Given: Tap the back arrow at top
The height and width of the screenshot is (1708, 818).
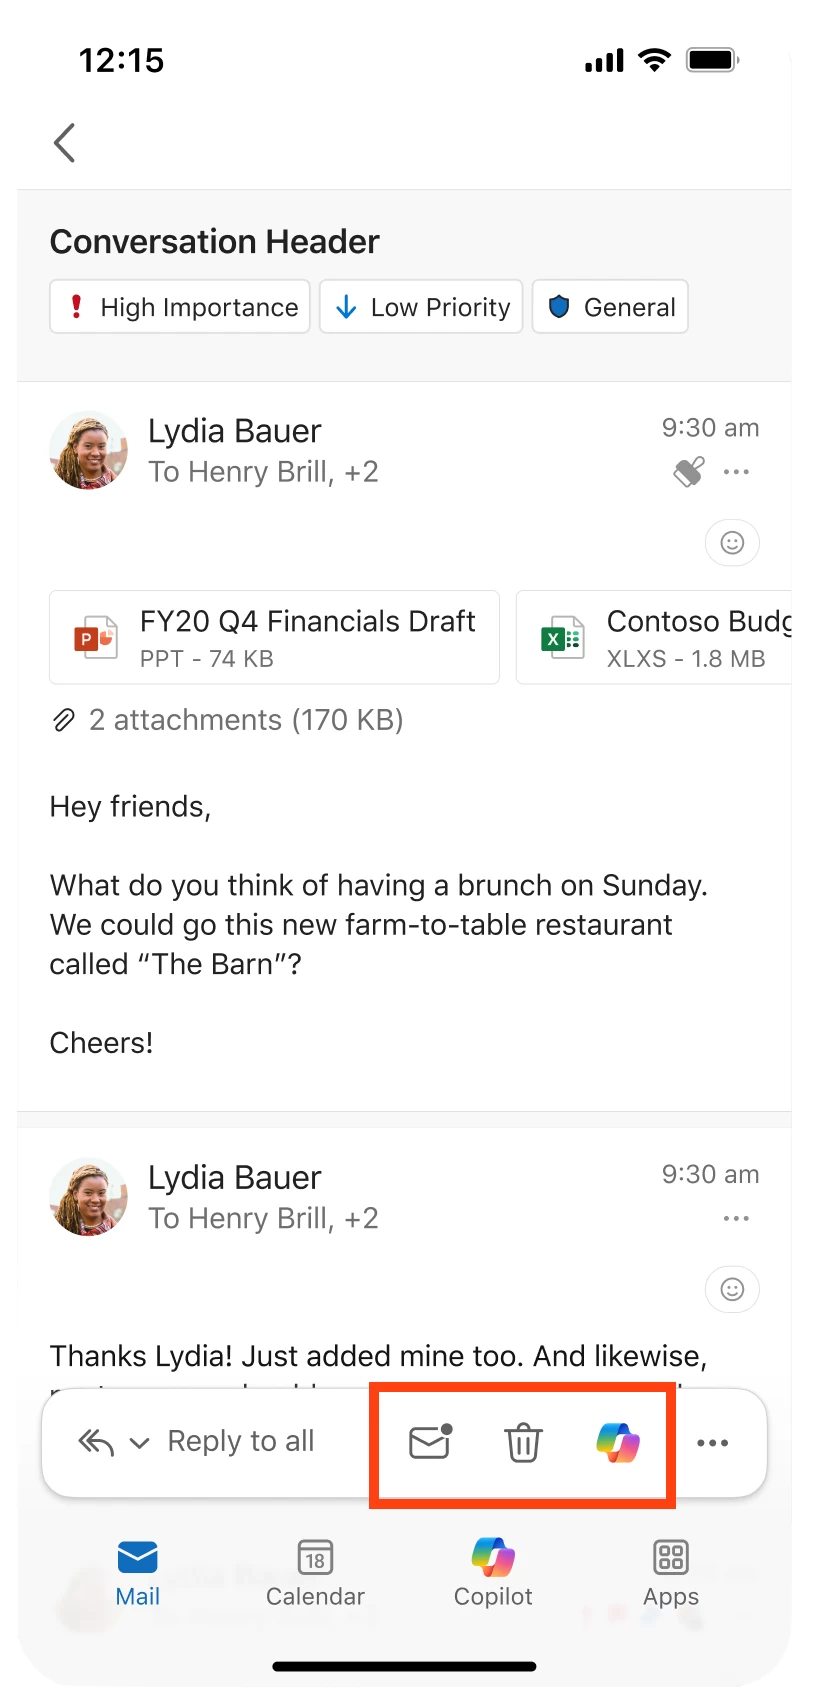Looking at the screenshot, I should [x=65, y=143].
